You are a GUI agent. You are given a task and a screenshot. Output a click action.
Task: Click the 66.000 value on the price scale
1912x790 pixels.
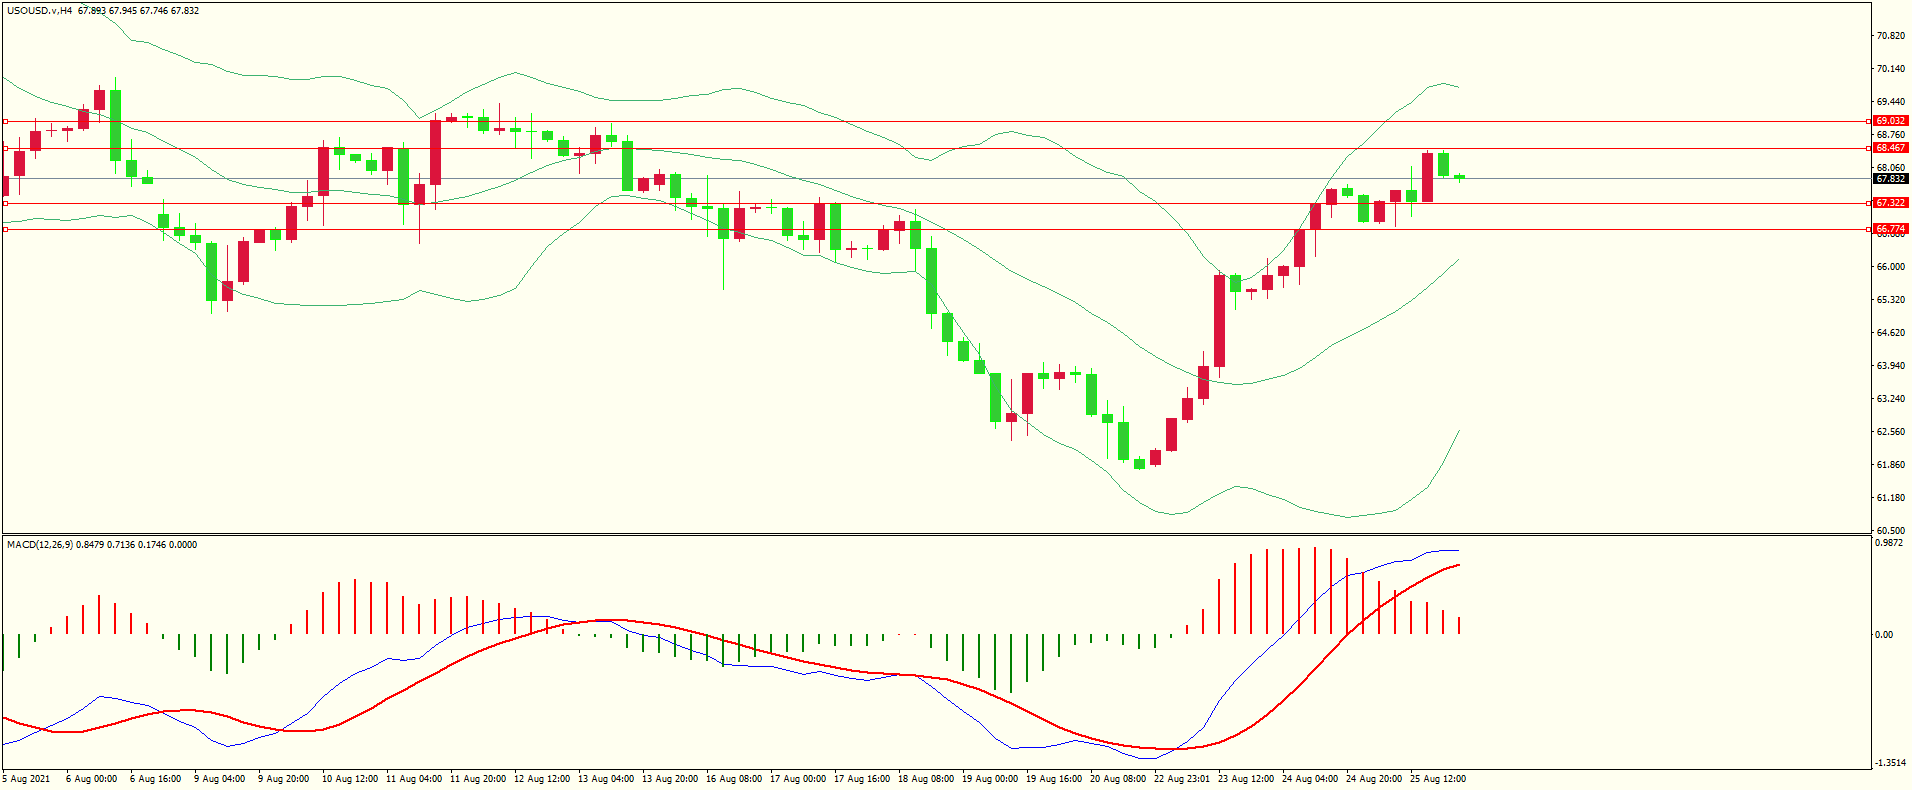[x=1890, y=267]
